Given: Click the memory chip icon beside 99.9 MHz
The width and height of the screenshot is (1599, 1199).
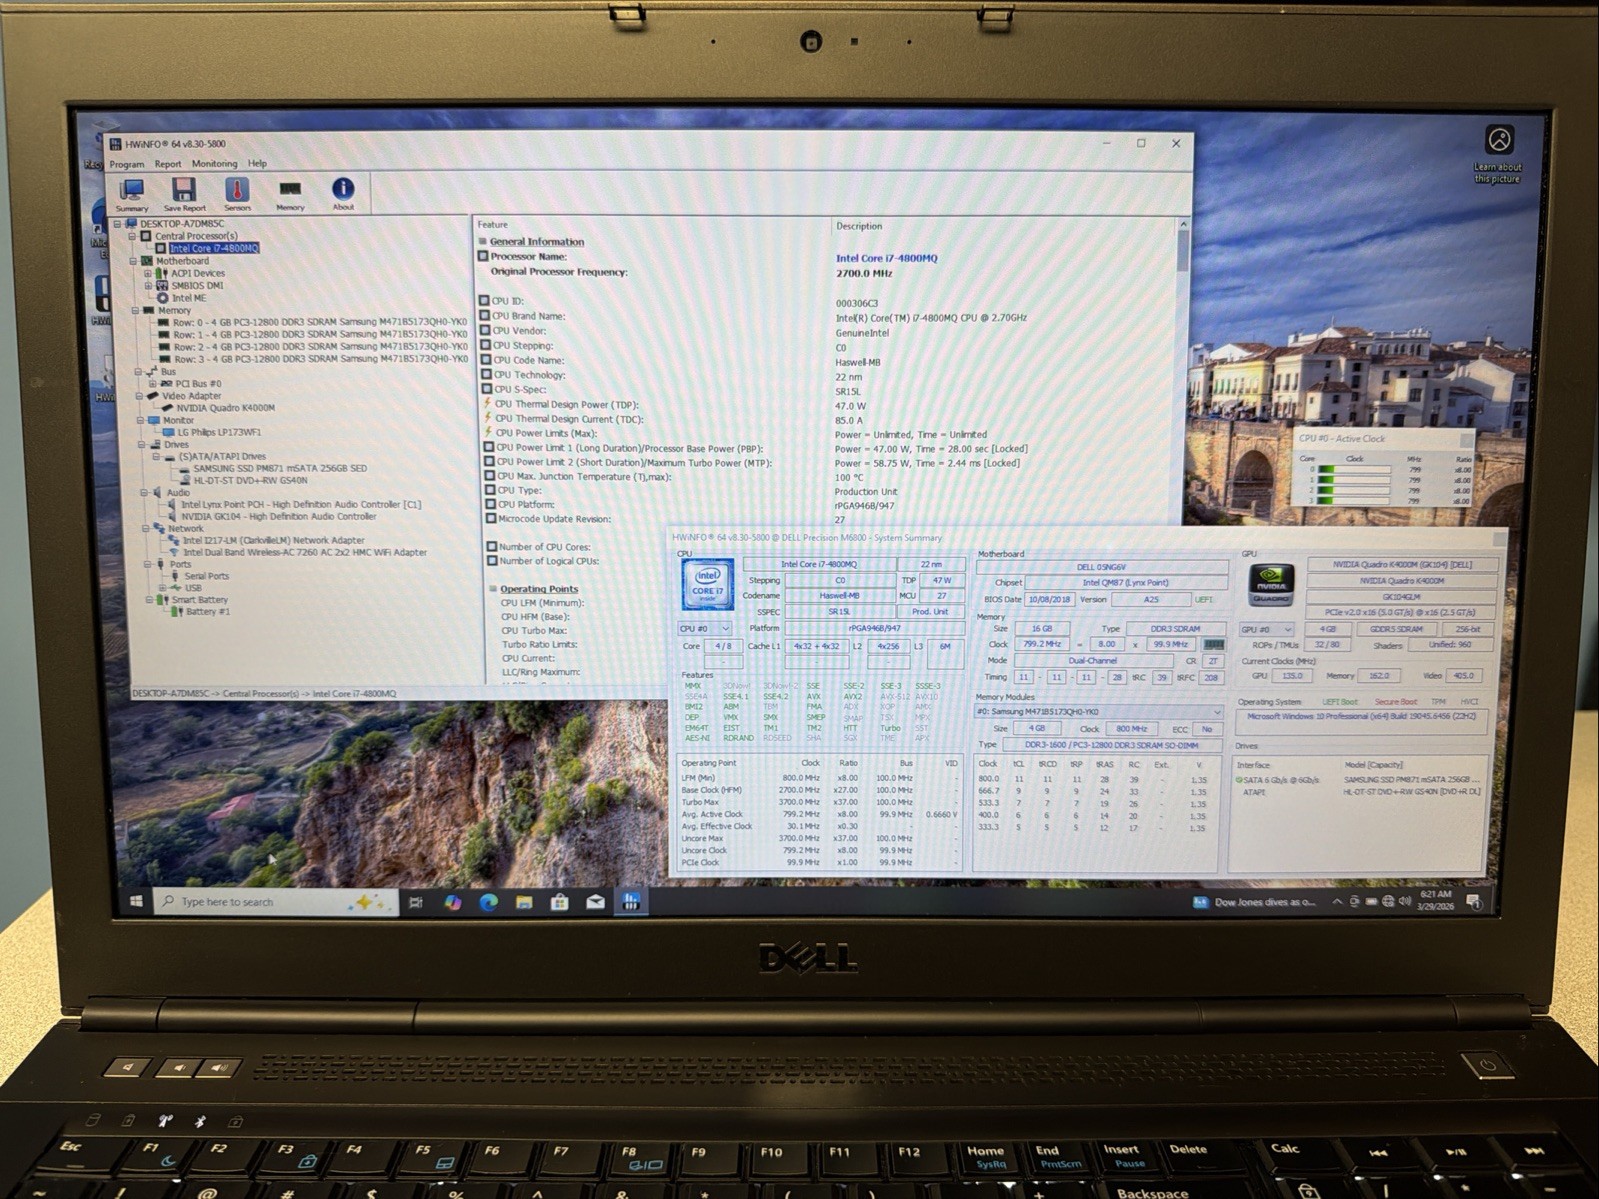Looking at the screenshot, I should pos(1213,645).
